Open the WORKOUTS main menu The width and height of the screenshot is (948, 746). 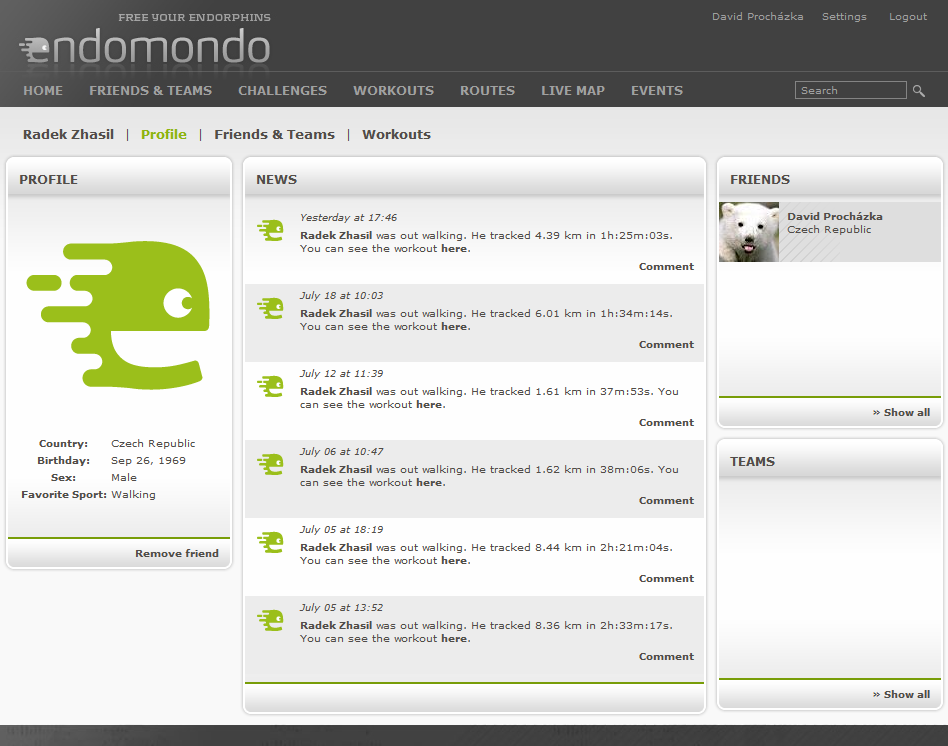394,91
